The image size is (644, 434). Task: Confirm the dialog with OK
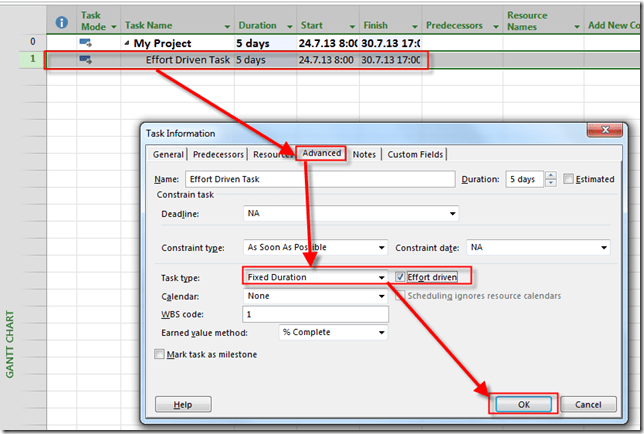click(x=522, y=404)
